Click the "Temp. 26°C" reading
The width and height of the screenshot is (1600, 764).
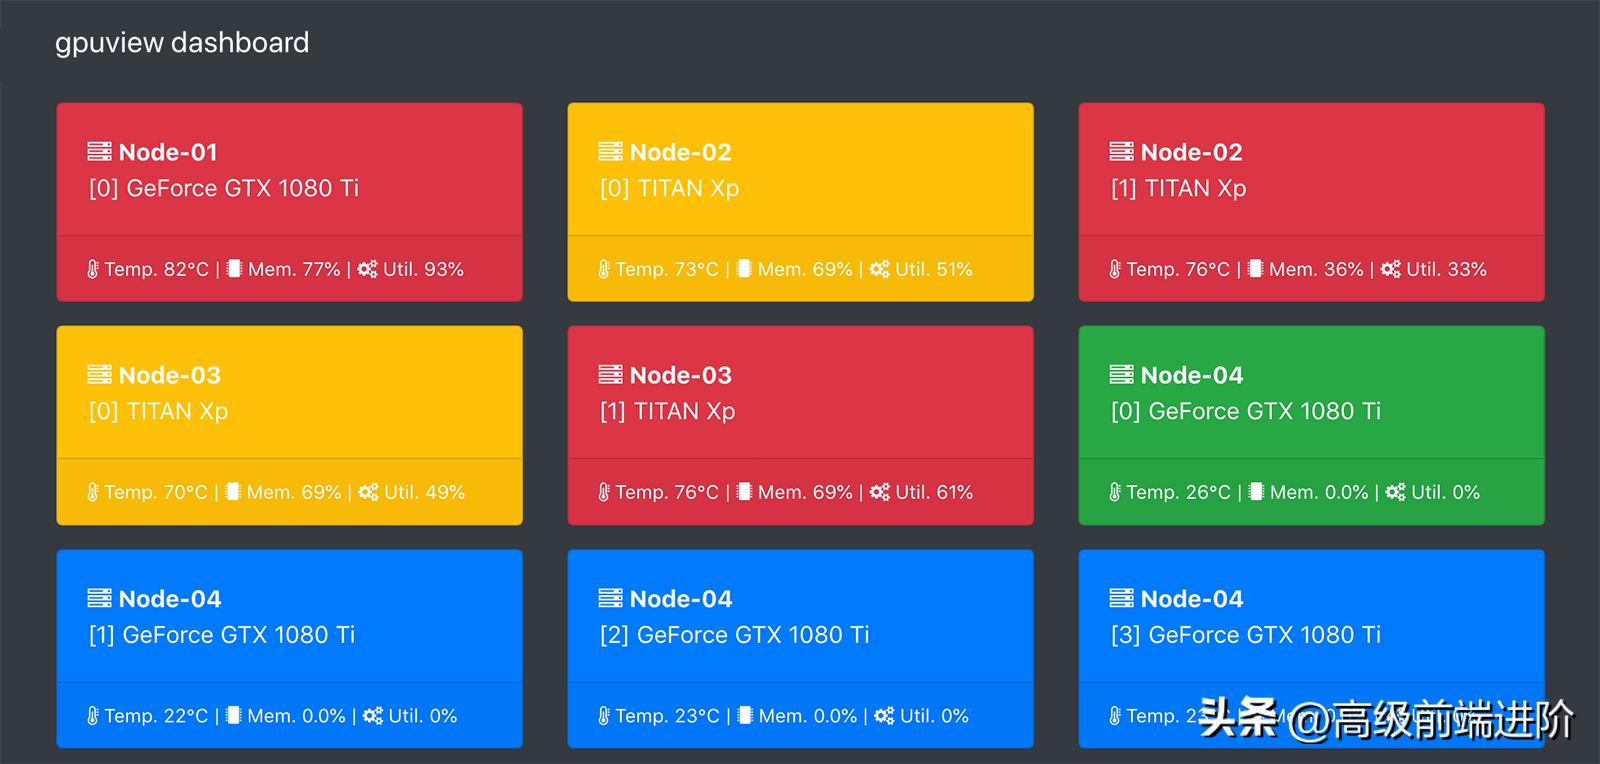pos(1179,492)
